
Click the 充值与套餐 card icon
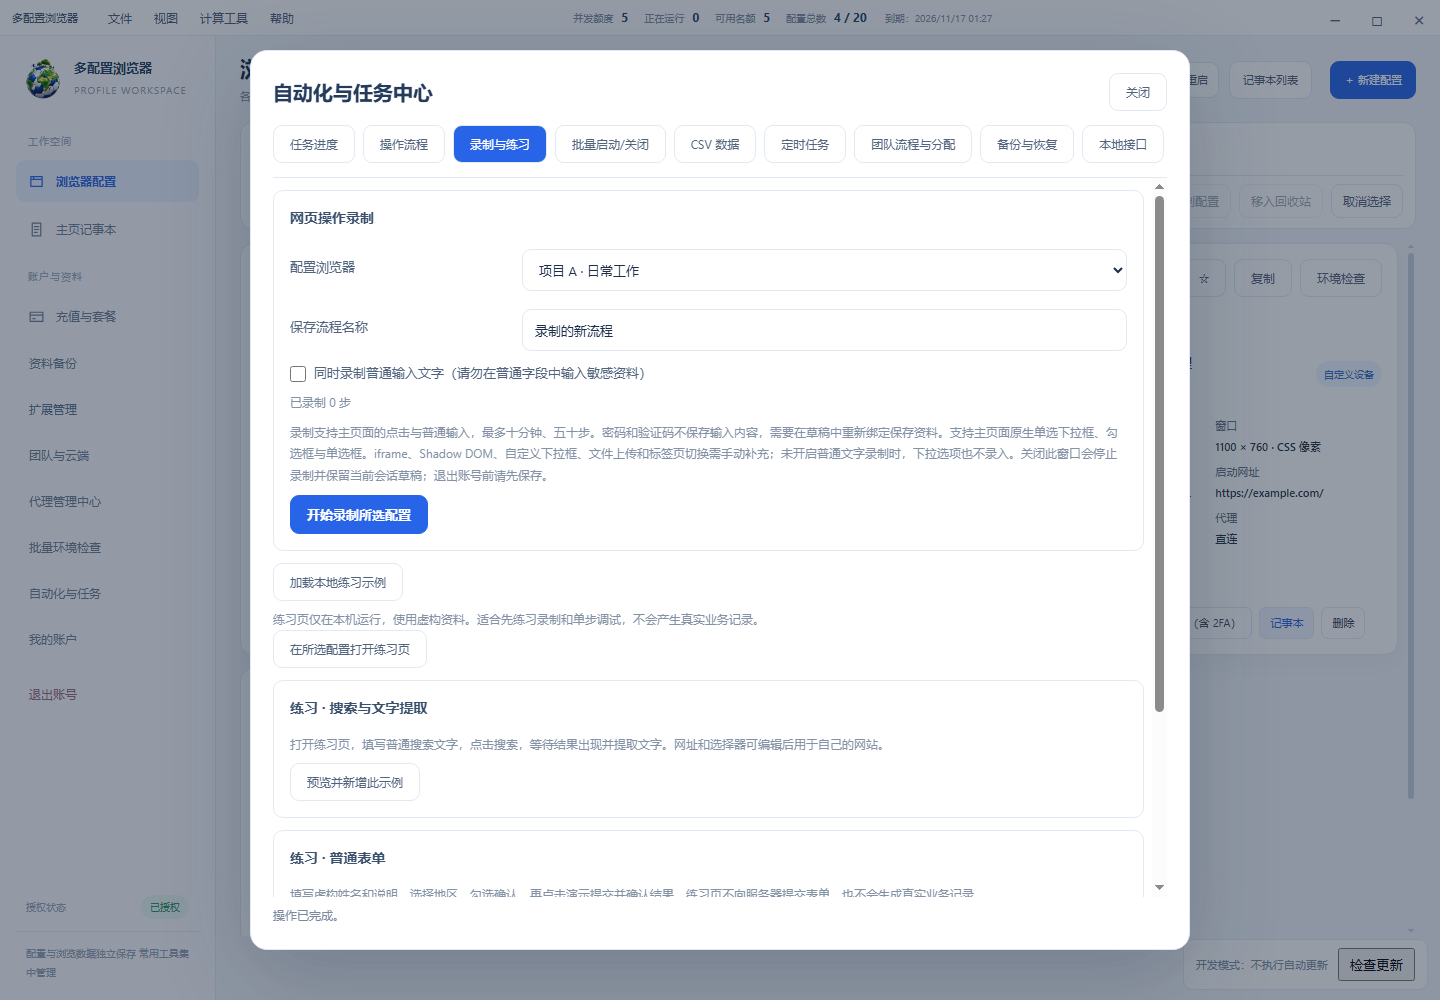(37, 317)
